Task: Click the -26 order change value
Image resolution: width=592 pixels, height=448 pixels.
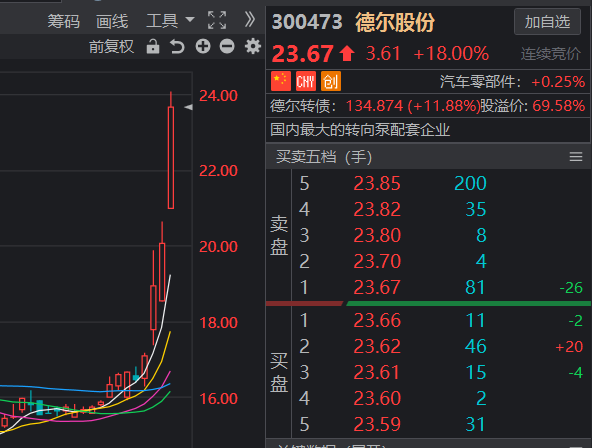Action: (x=571, y=288)
